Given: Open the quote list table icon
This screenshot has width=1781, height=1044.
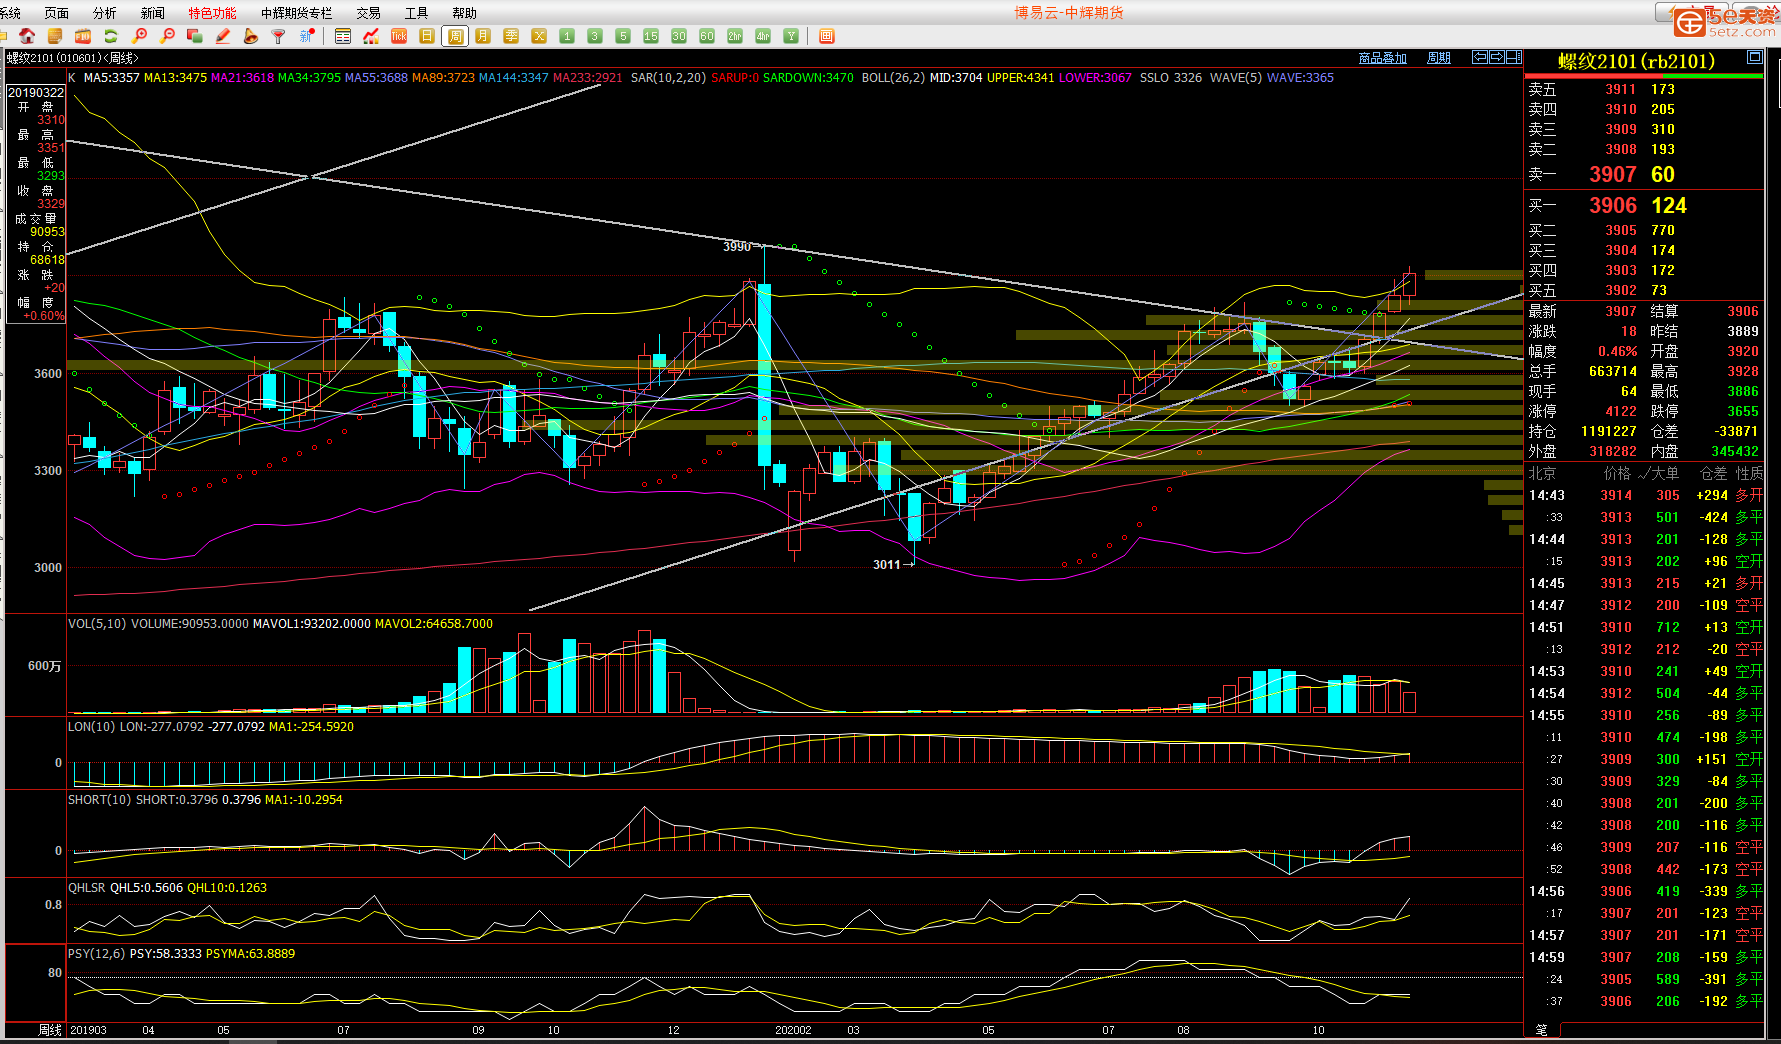Looking at the screenshot, I should (x=343, y=36).
